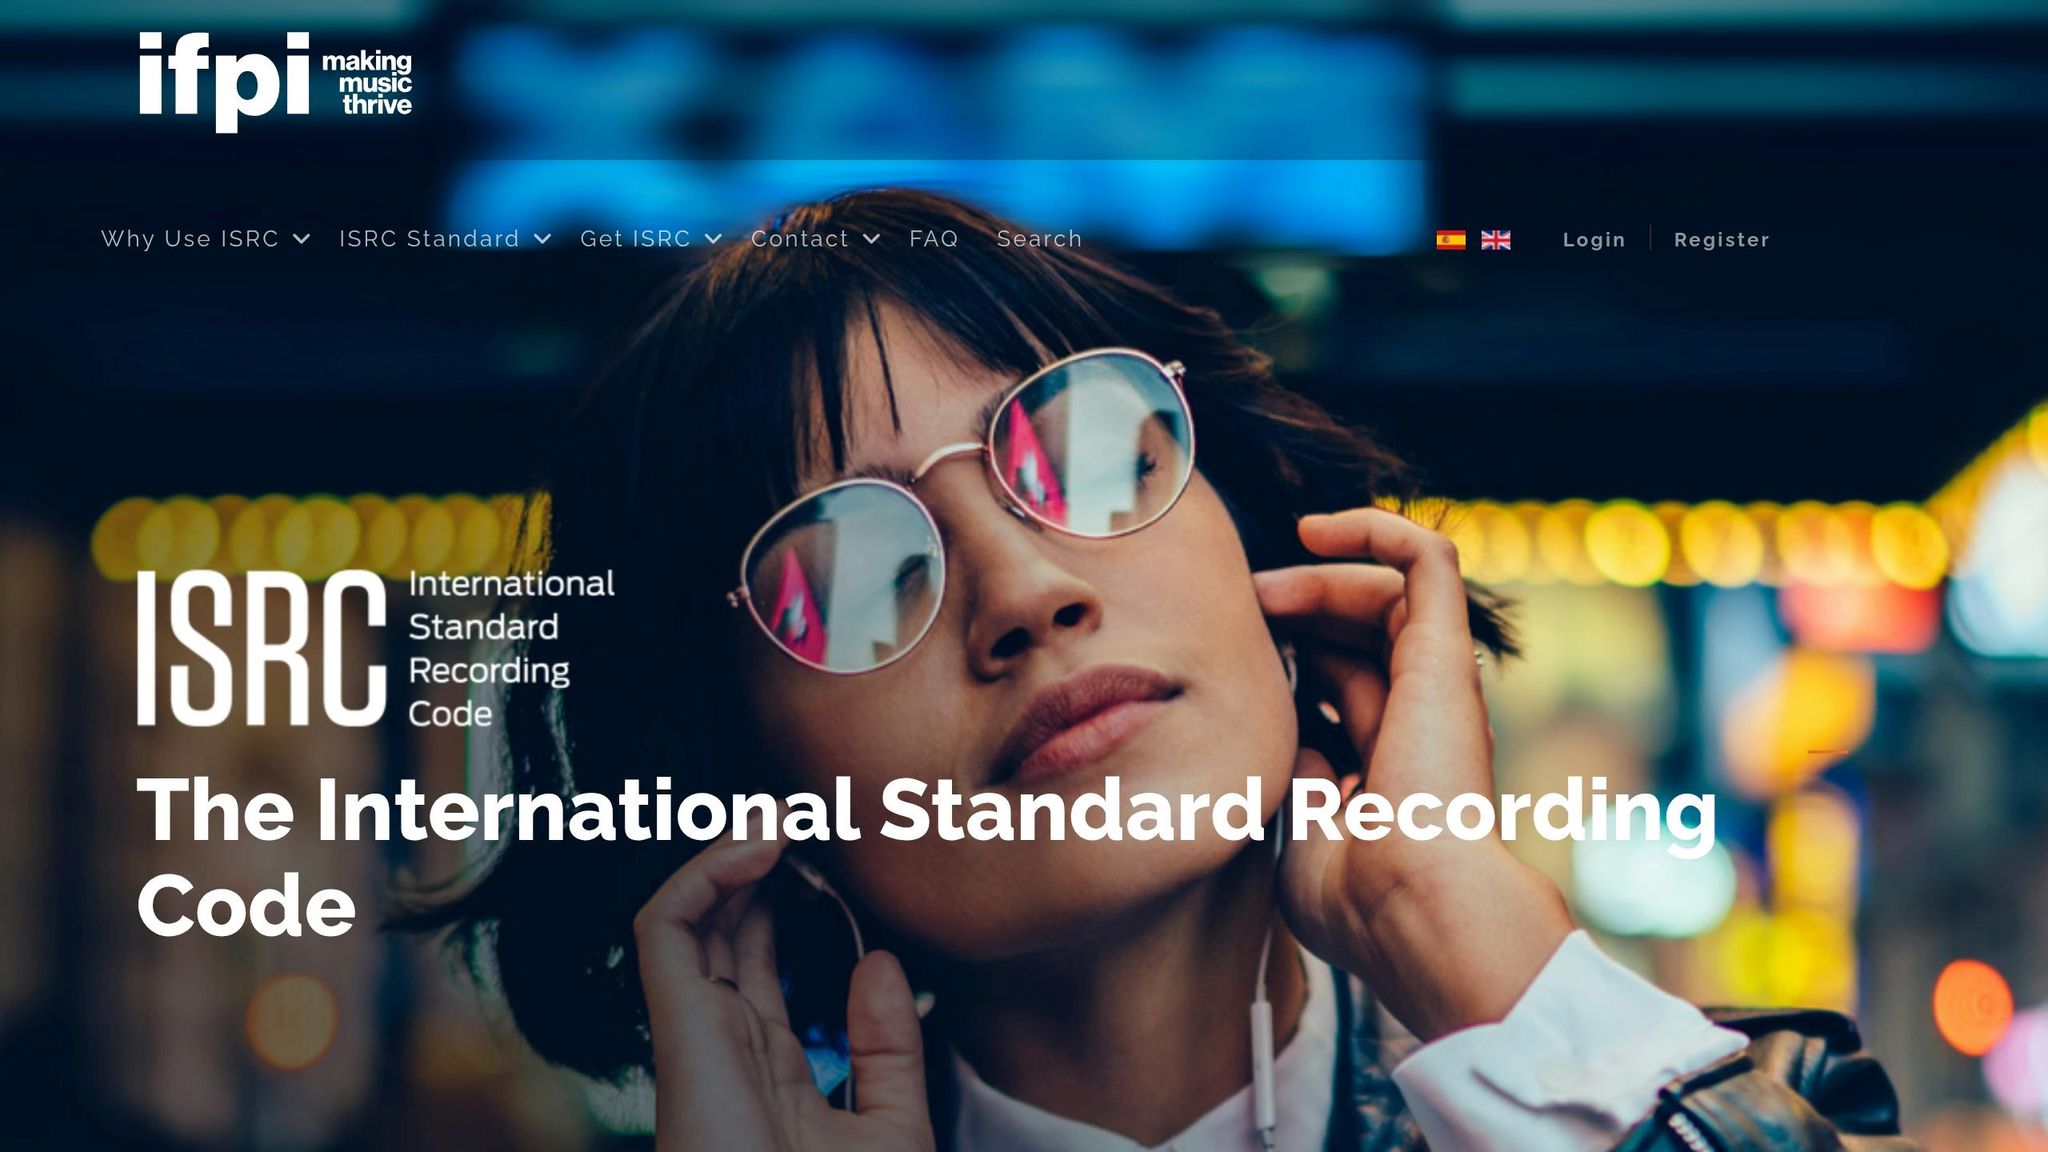The image size is (2048, 1152).
Task: Open the Contact menu item
Action: click(800, 239)
